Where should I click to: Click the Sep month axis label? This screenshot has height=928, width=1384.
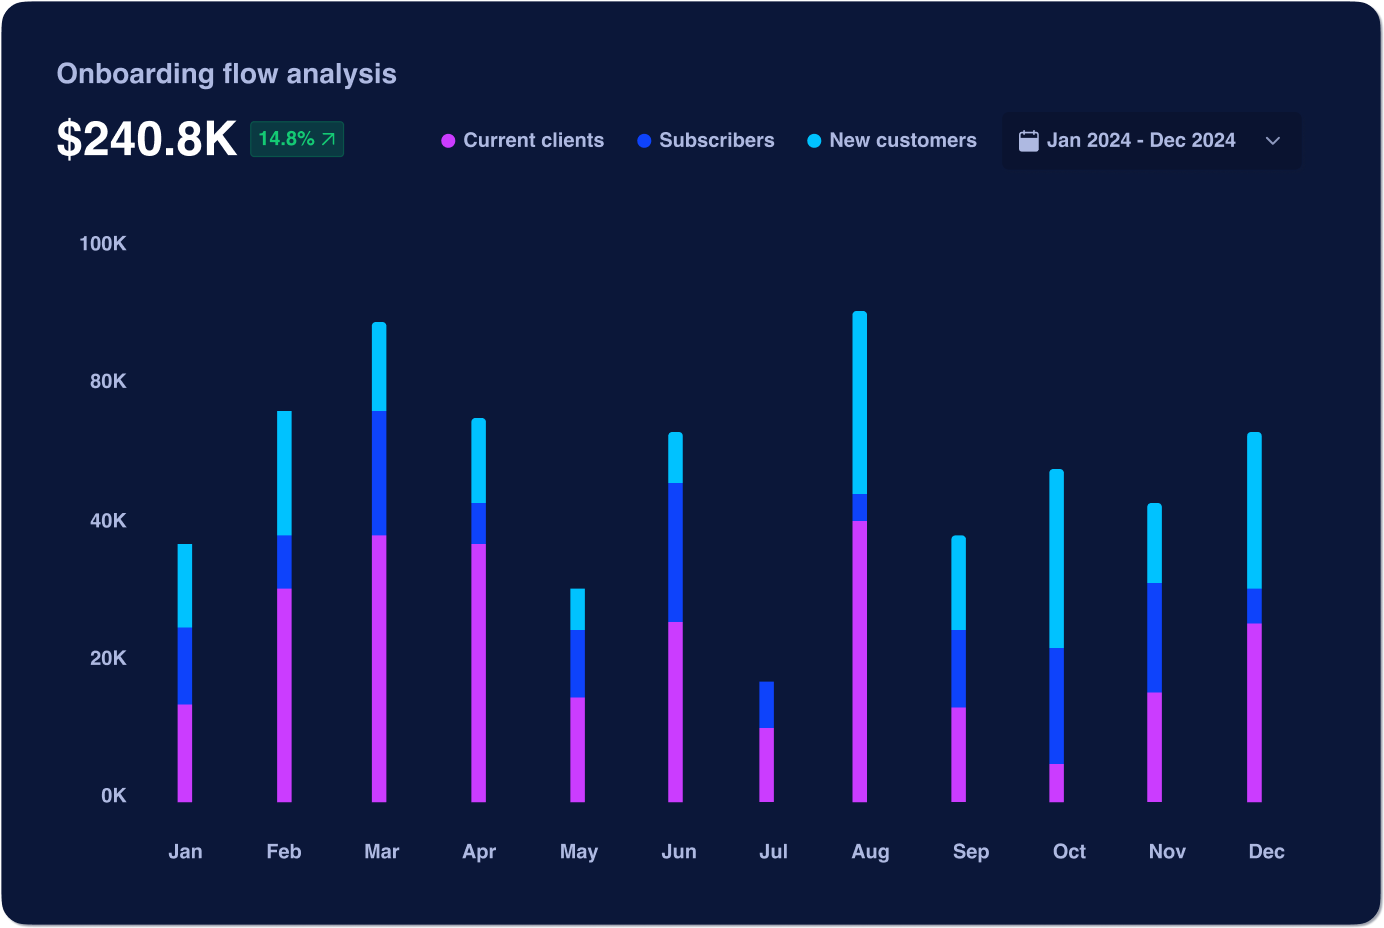point(971,852)
